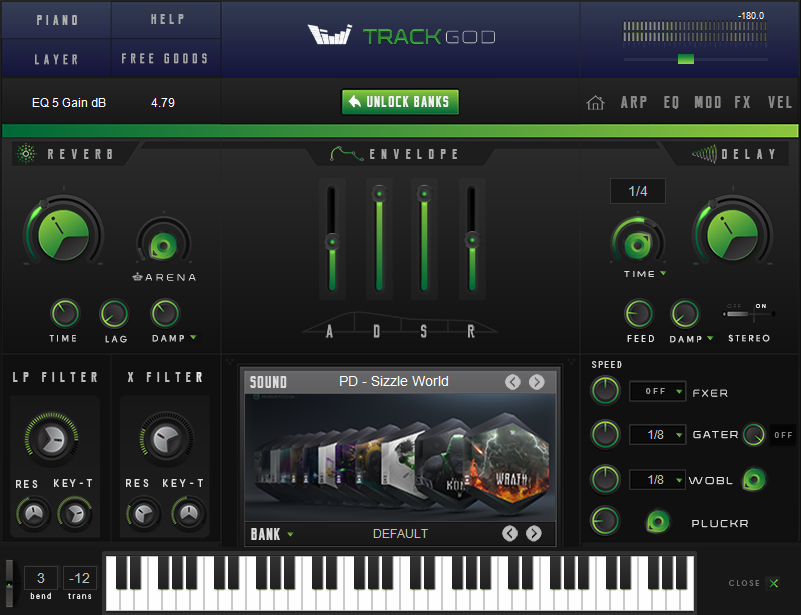Click the LP Filter RES knob
Screen dimensions: 801x615
click(x=34, y=514)
